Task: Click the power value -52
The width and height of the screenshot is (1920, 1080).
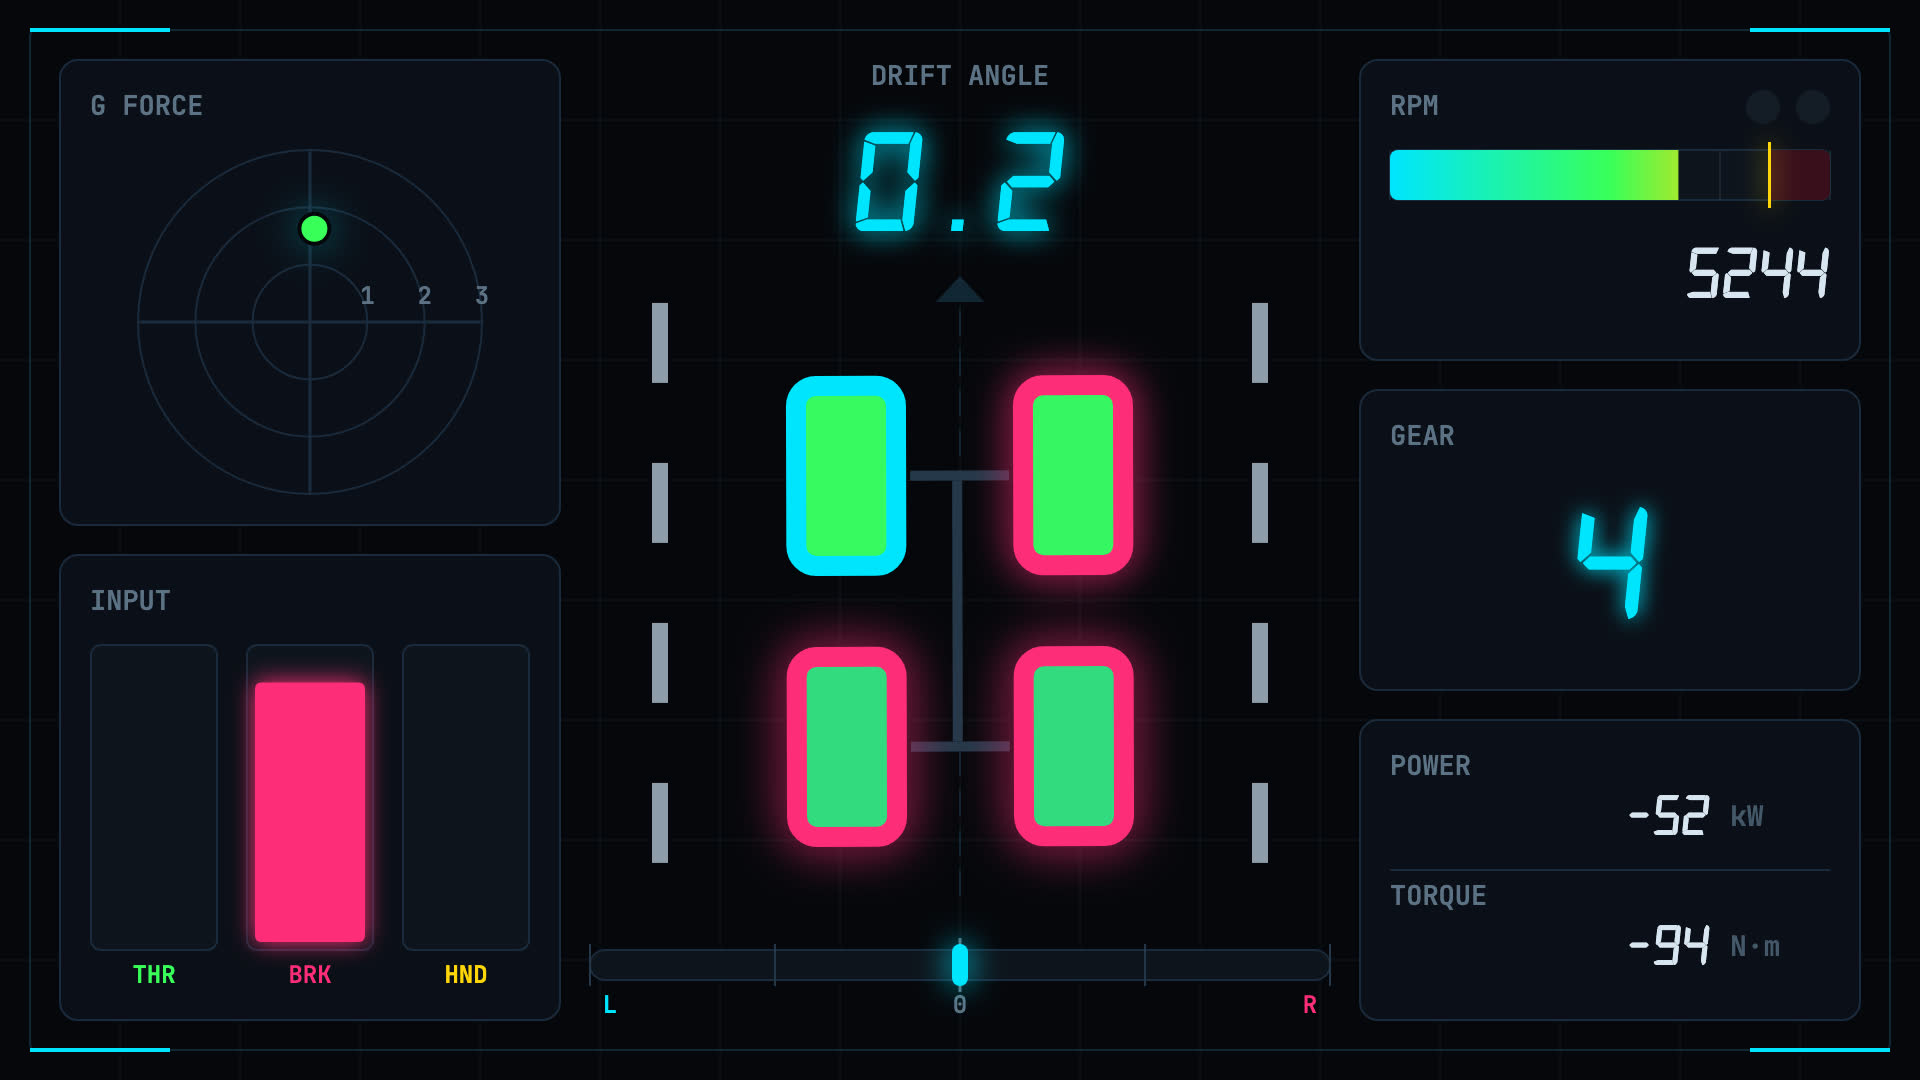Action: point(1669,815)
